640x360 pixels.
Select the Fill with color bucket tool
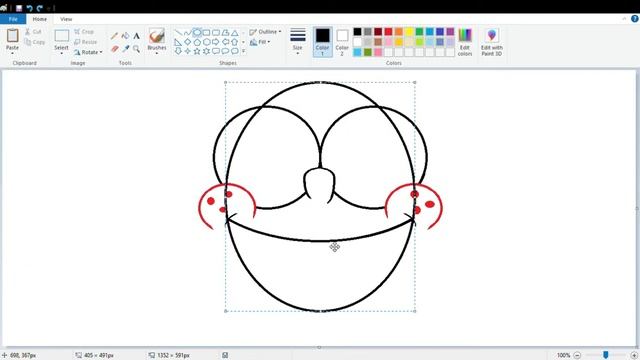coord(126,36)
